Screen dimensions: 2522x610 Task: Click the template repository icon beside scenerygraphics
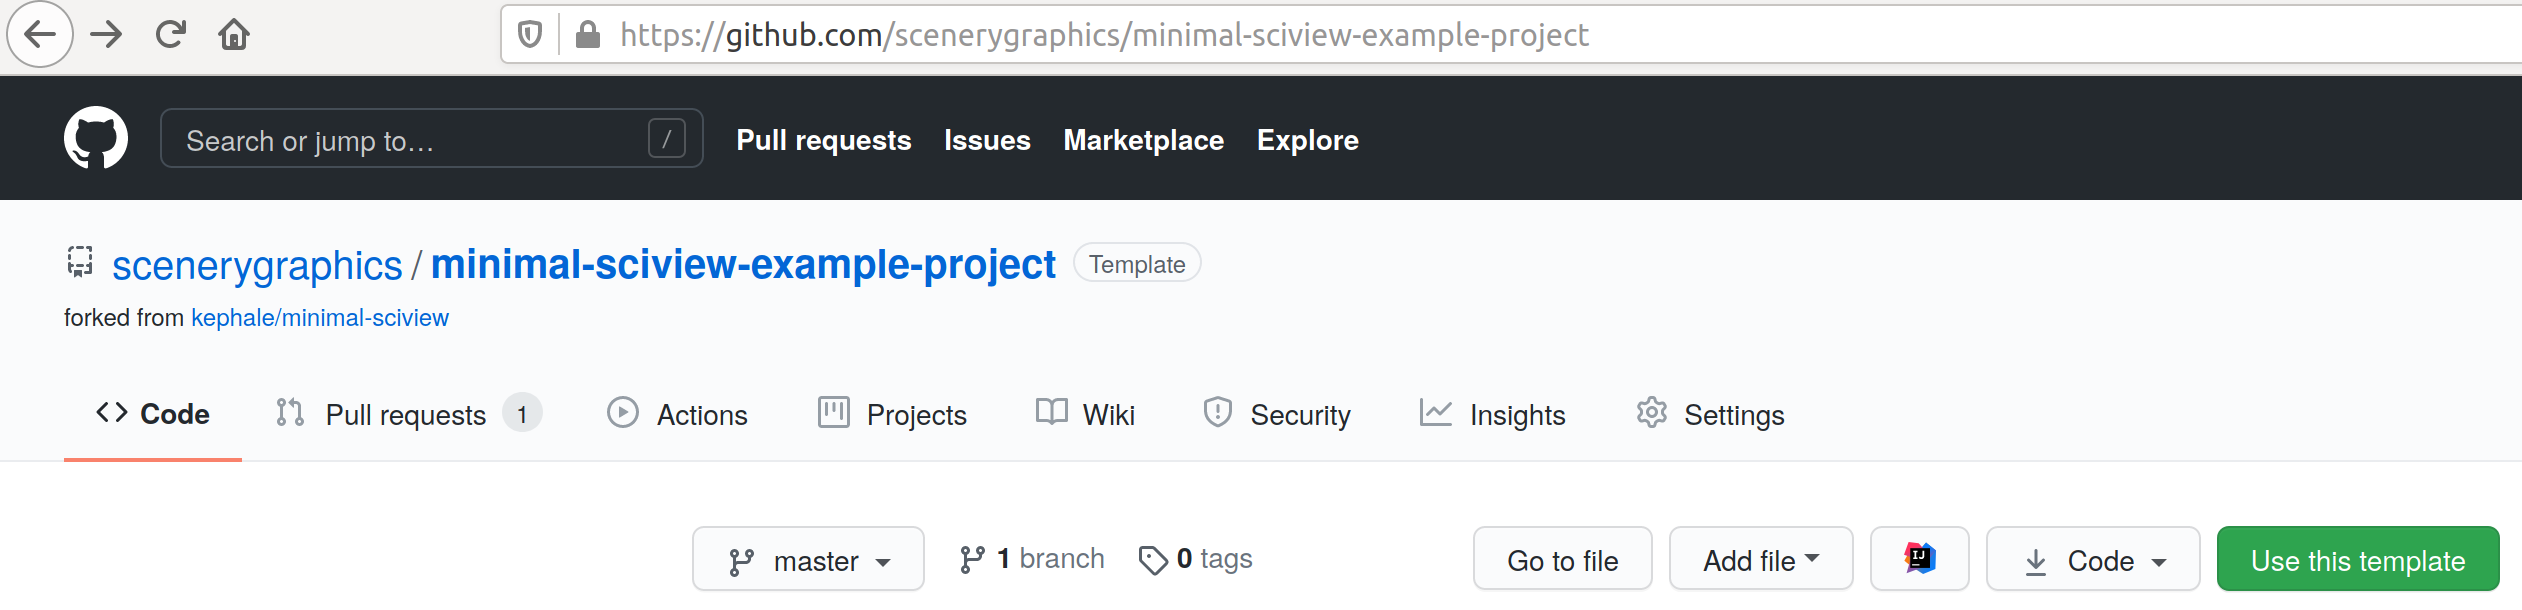click(x=80, y=262)
